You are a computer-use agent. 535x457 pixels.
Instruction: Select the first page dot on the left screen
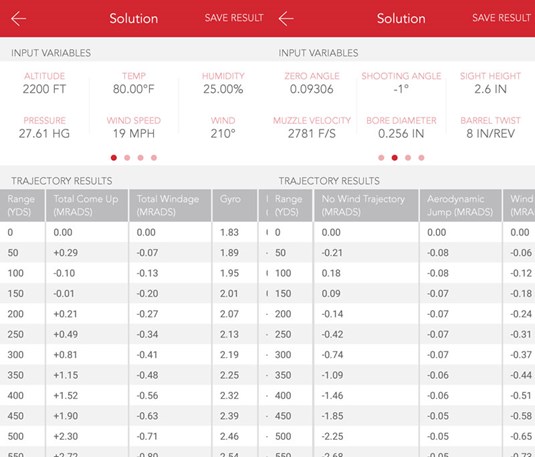pos(114,158)
